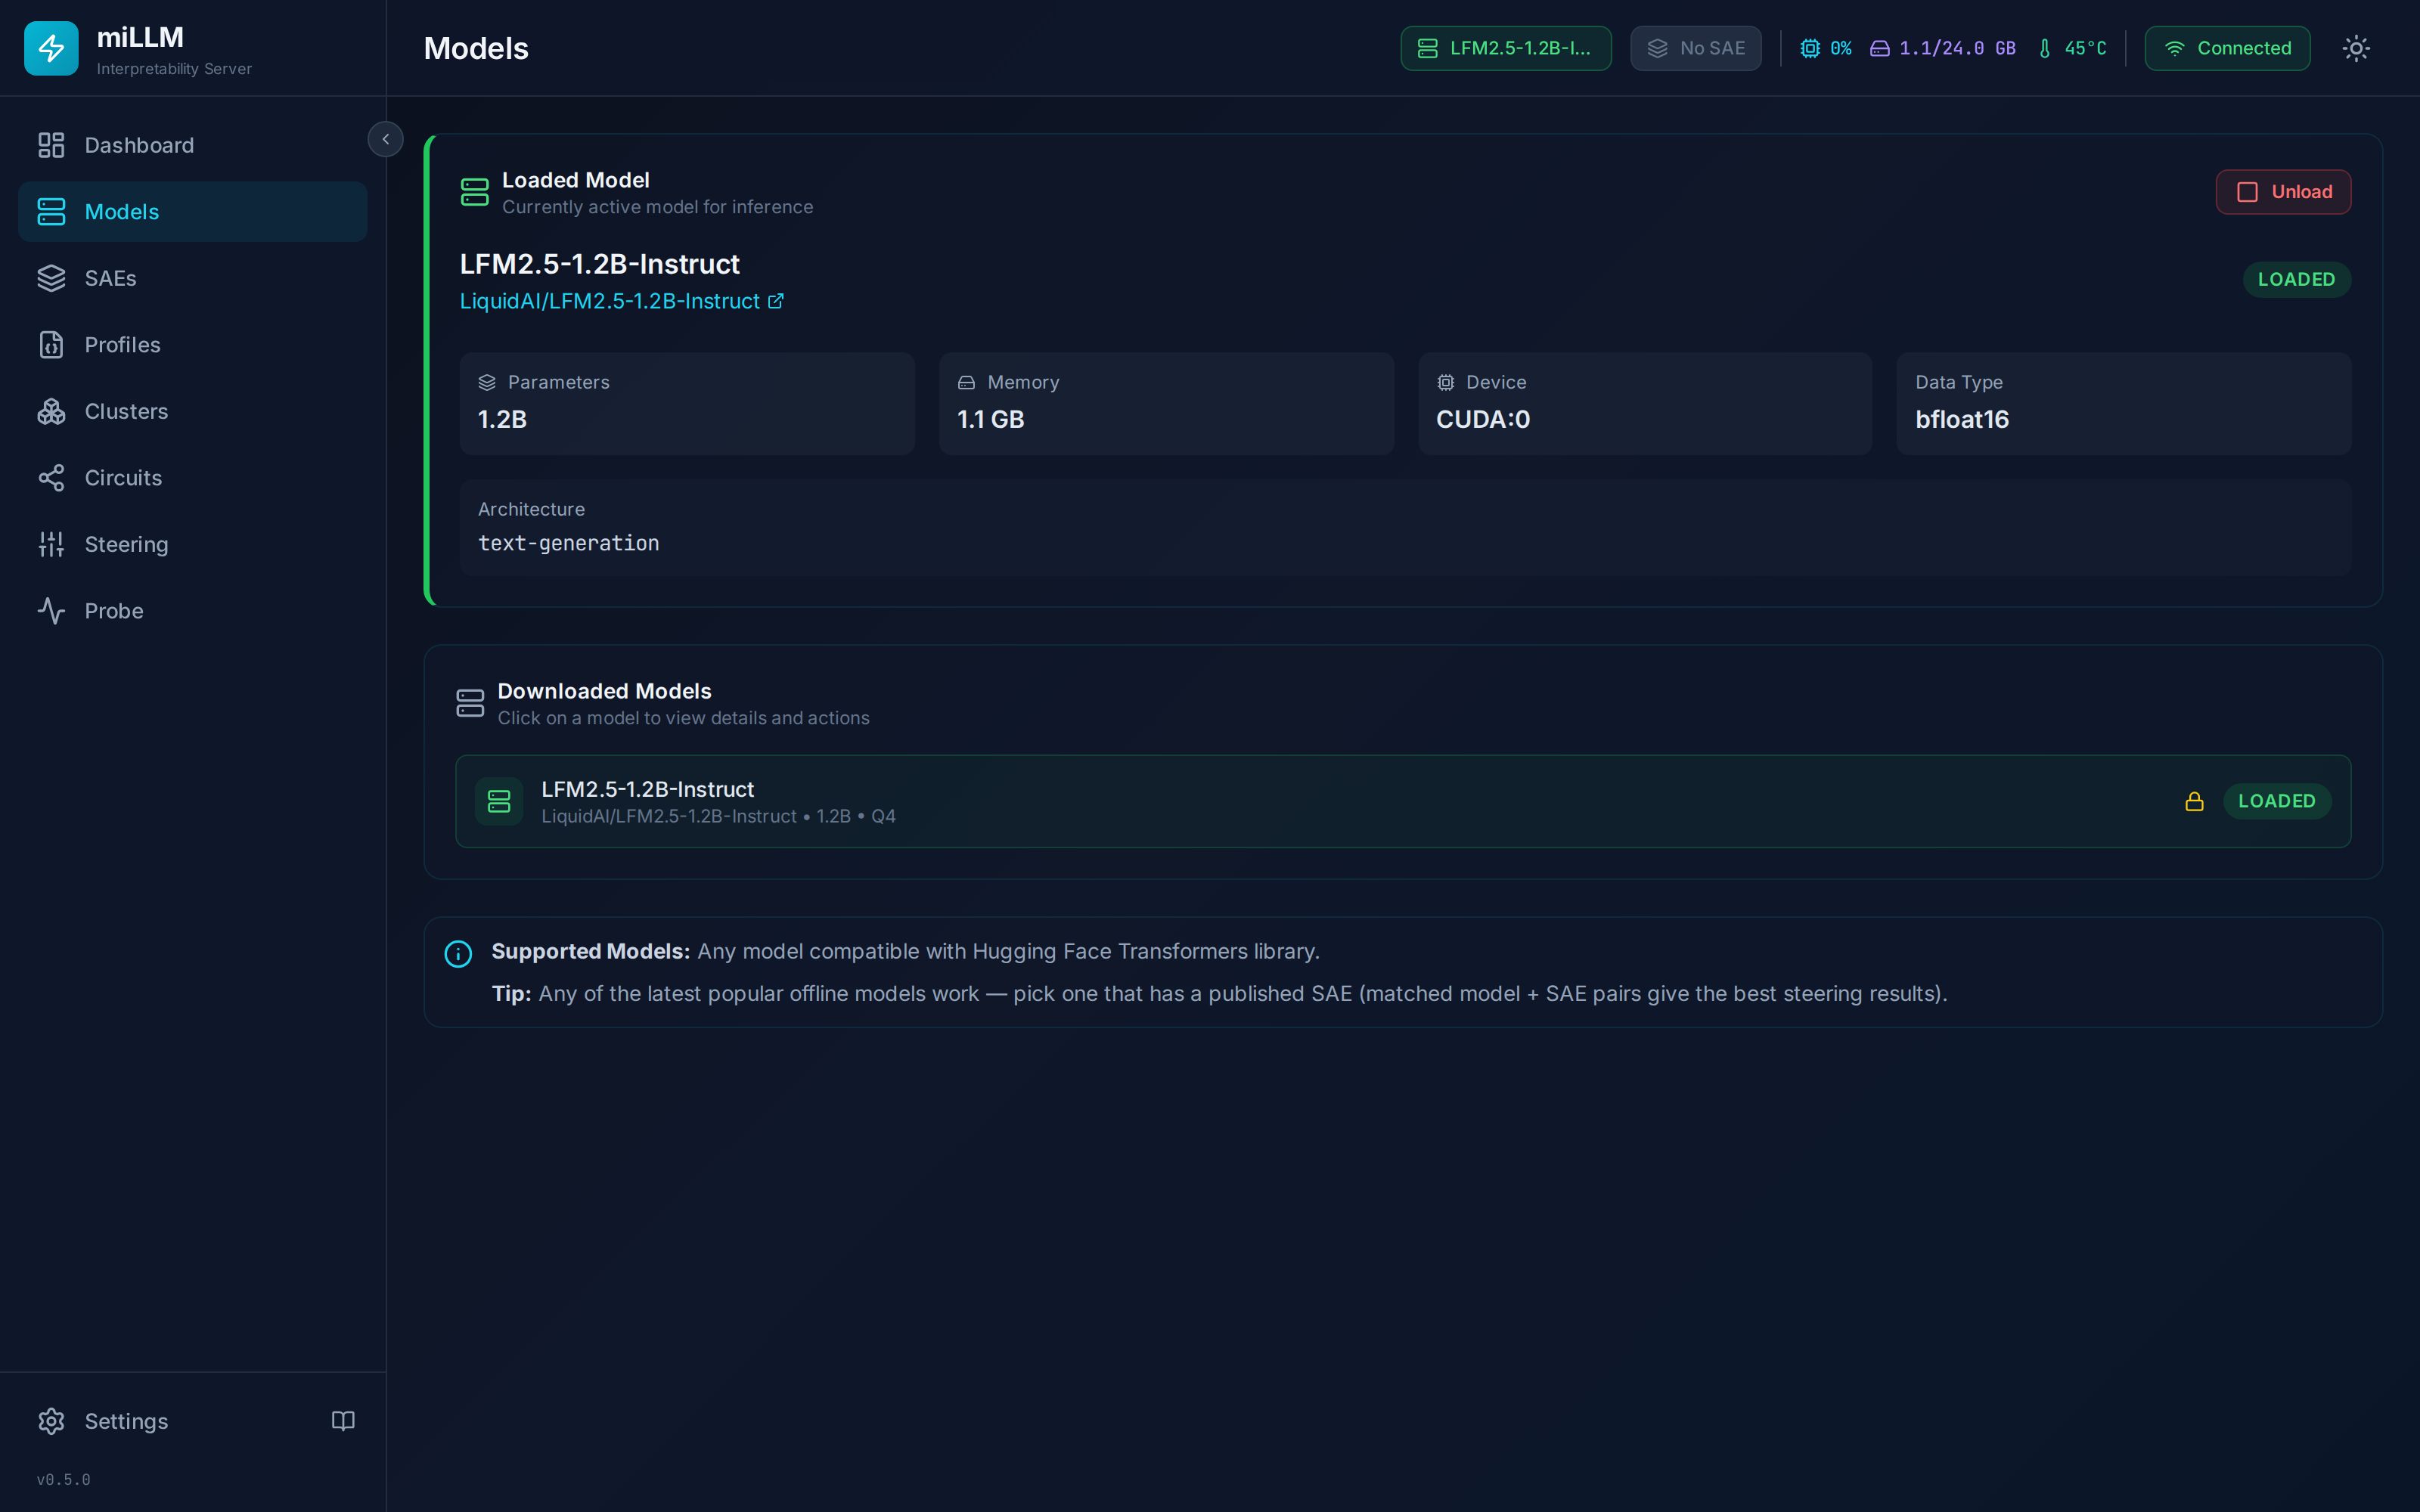Click the Memory card drive icon
Image resolution: width=2420 pixels, height=1512 pixels.
point(966,382)
